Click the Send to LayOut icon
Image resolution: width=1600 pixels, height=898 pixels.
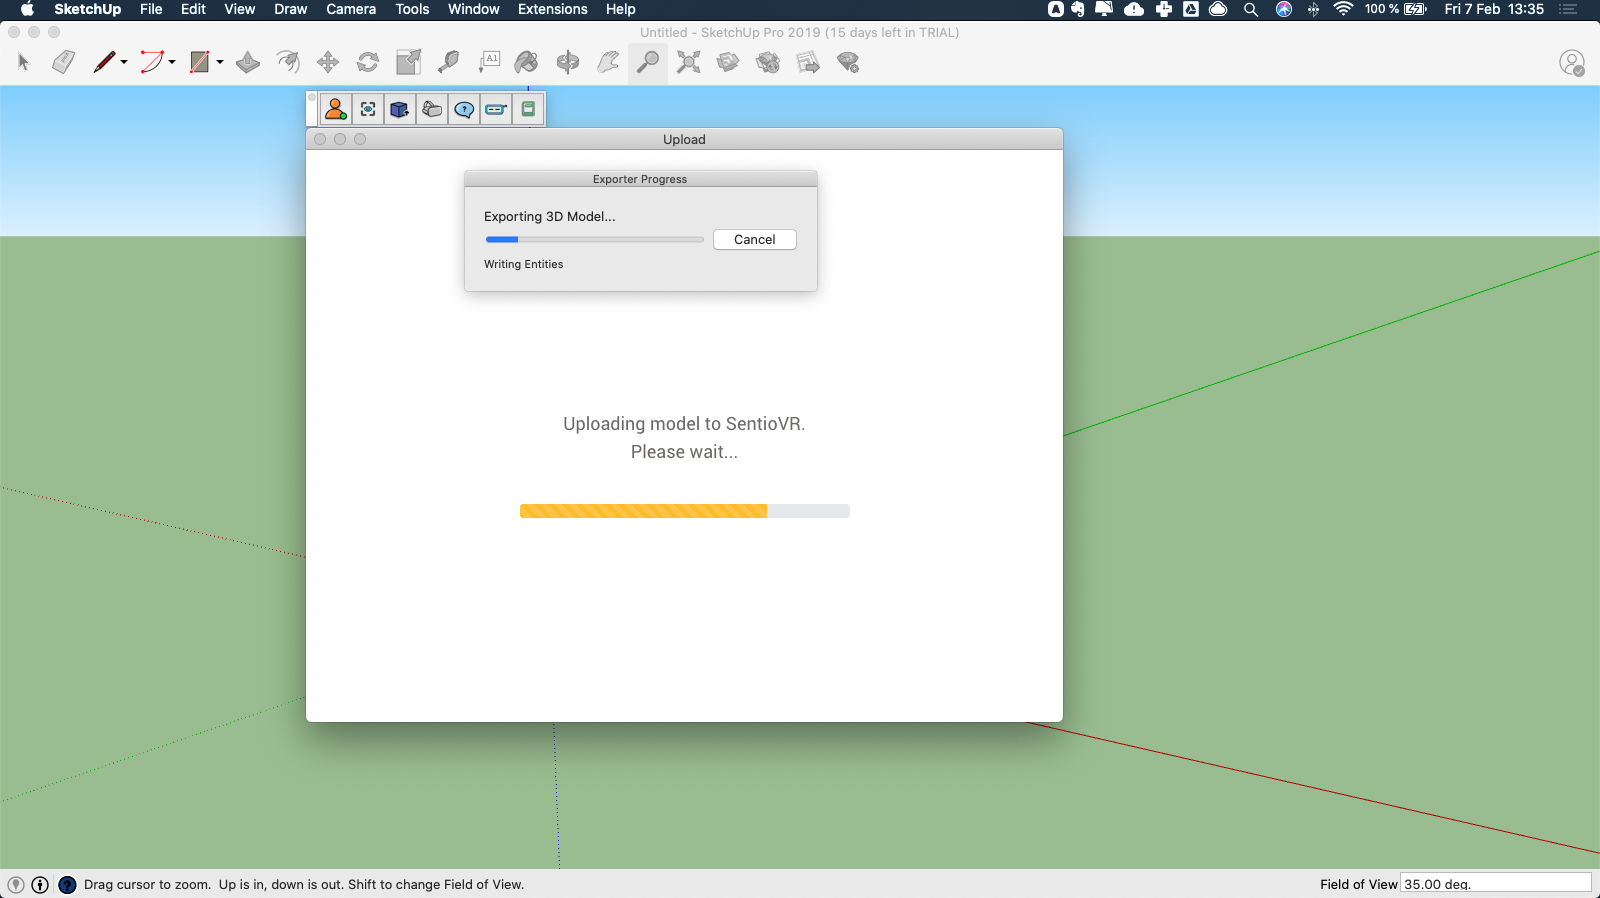(808, 62)
